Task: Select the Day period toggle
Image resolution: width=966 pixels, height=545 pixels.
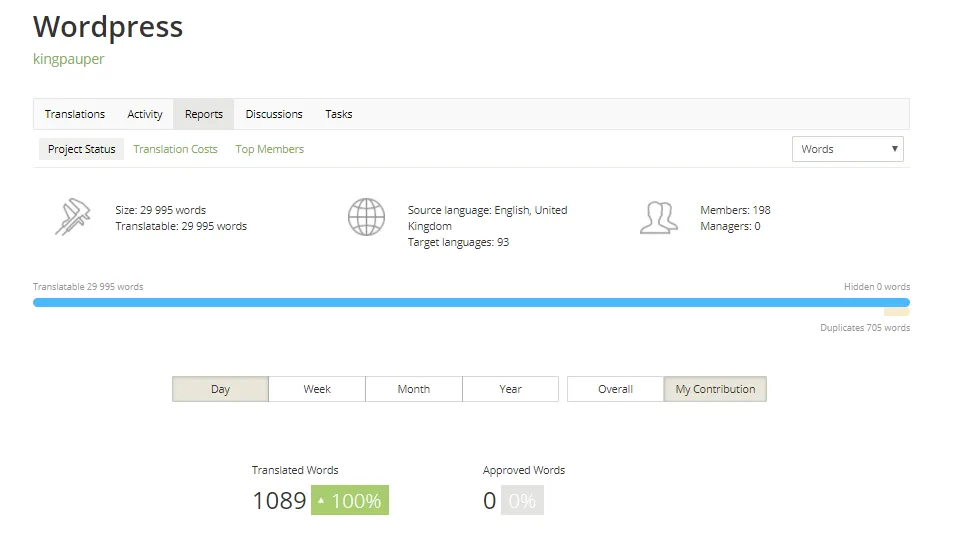Action: [220, 389]
